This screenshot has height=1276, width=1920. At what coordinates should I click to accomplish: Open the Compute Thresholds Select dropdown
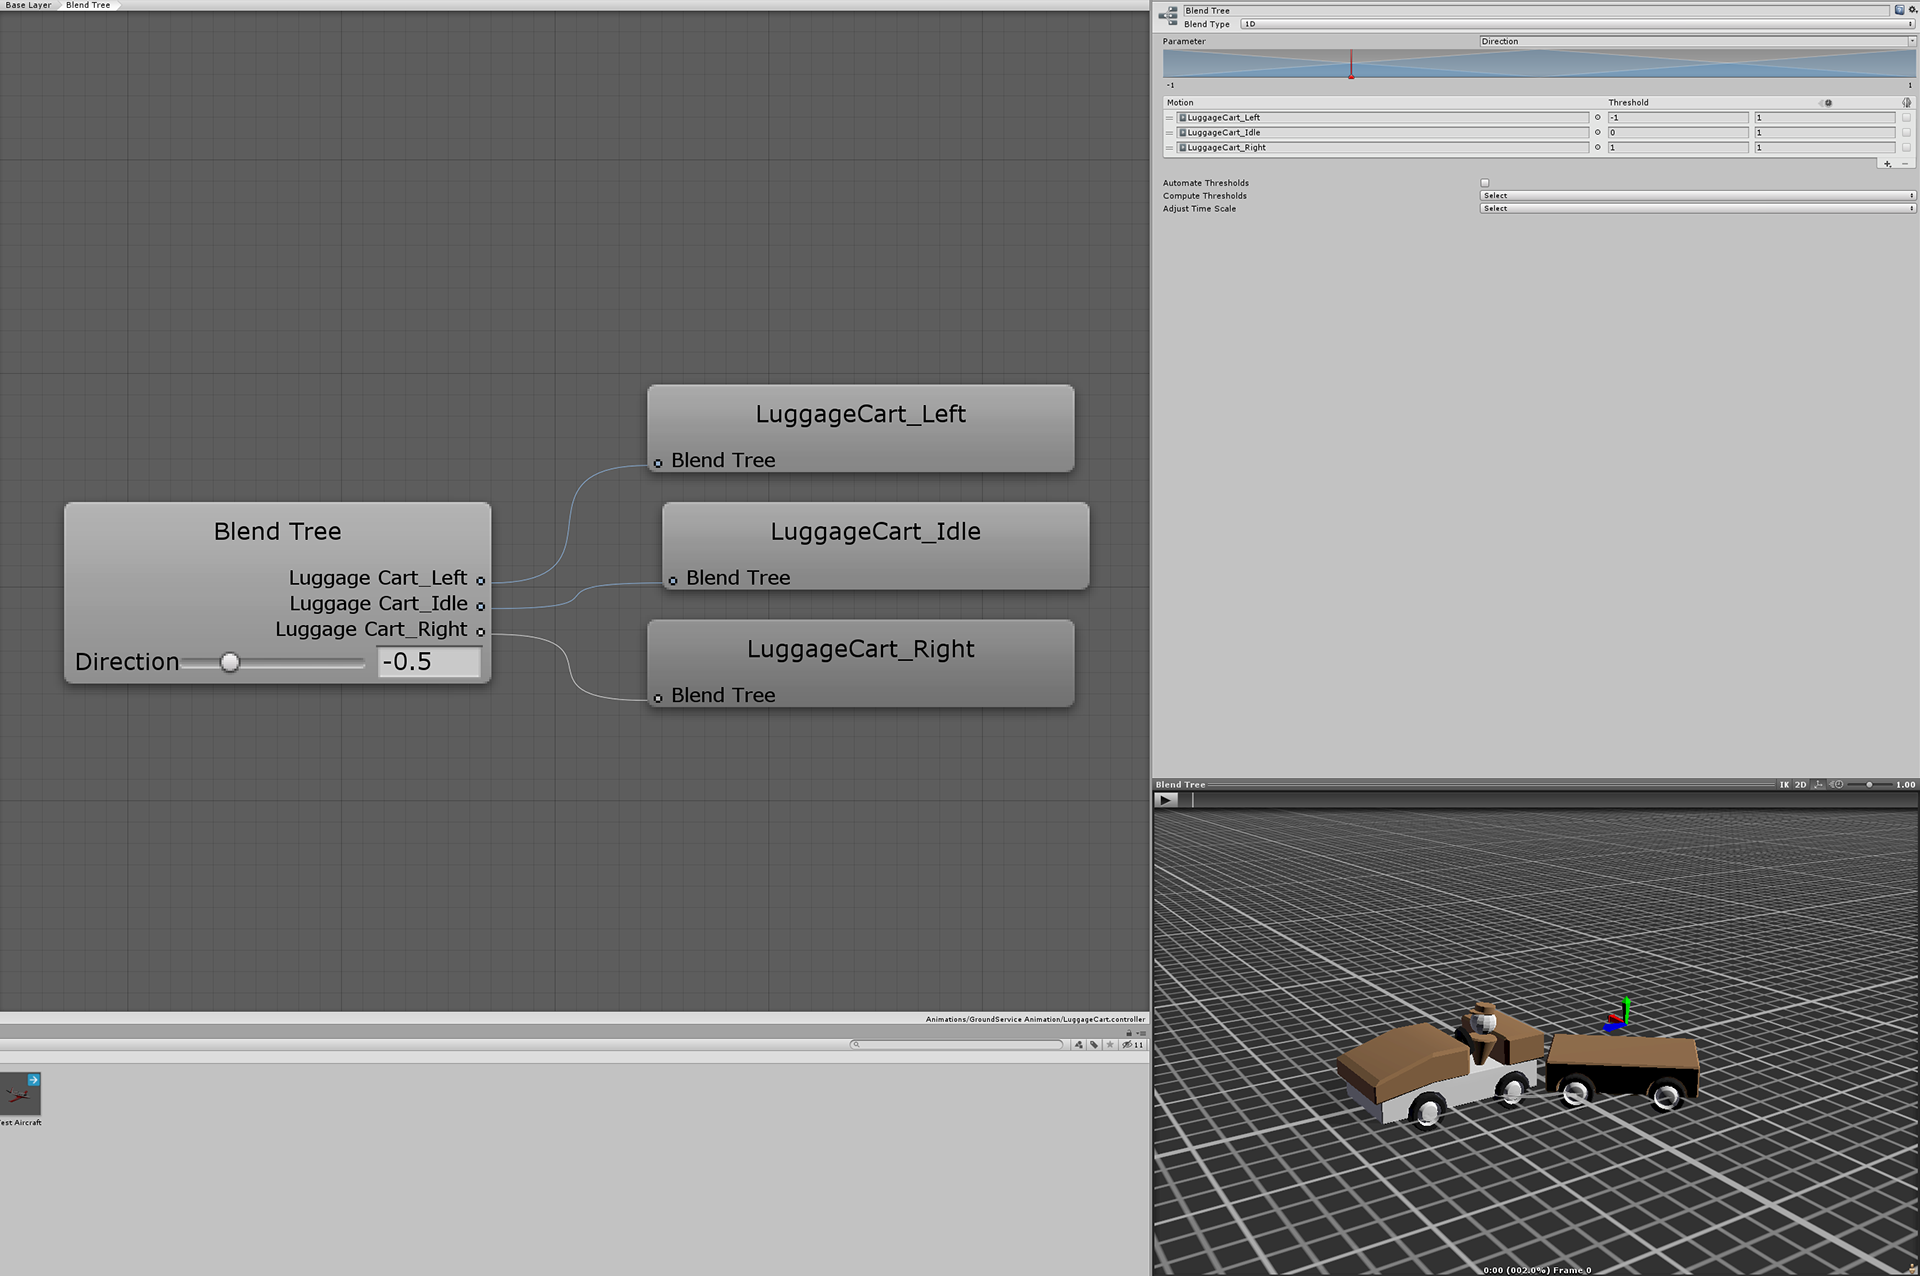1697,196
